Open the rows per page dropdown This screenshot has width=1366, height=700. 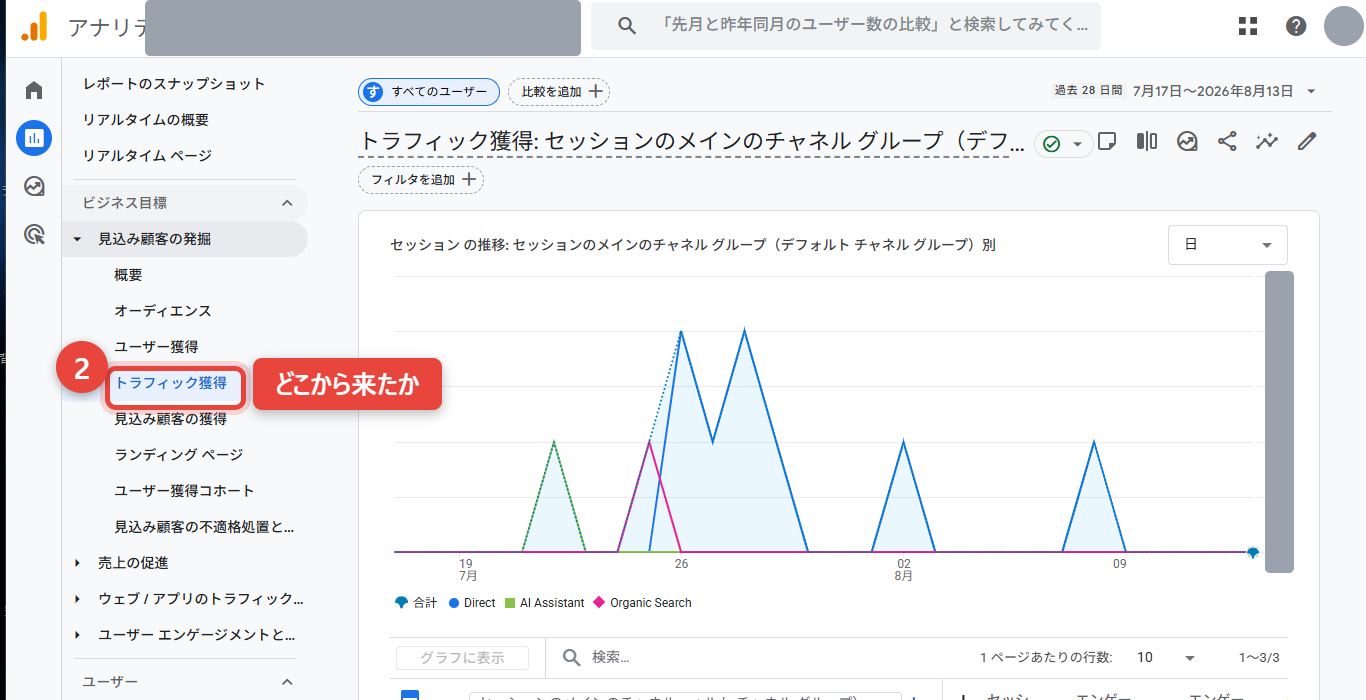(x=1166, y=657)
